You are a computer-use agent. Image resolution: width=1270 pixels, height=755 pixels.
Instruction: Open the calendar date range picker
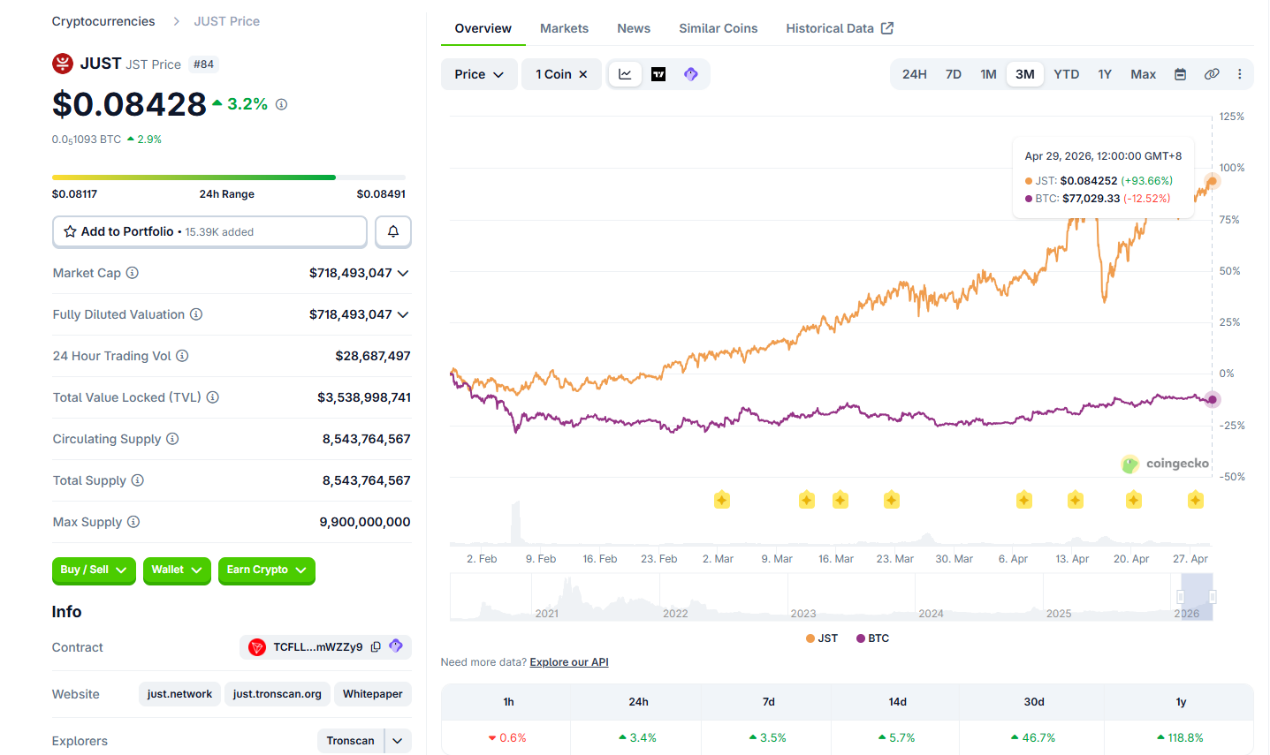1180,74
